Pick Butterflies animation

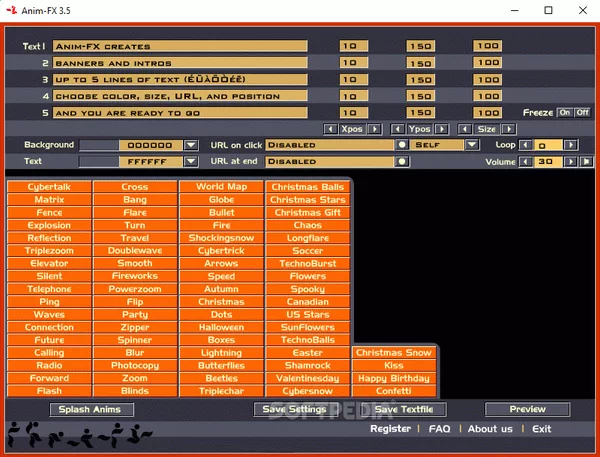click(222, 366)
